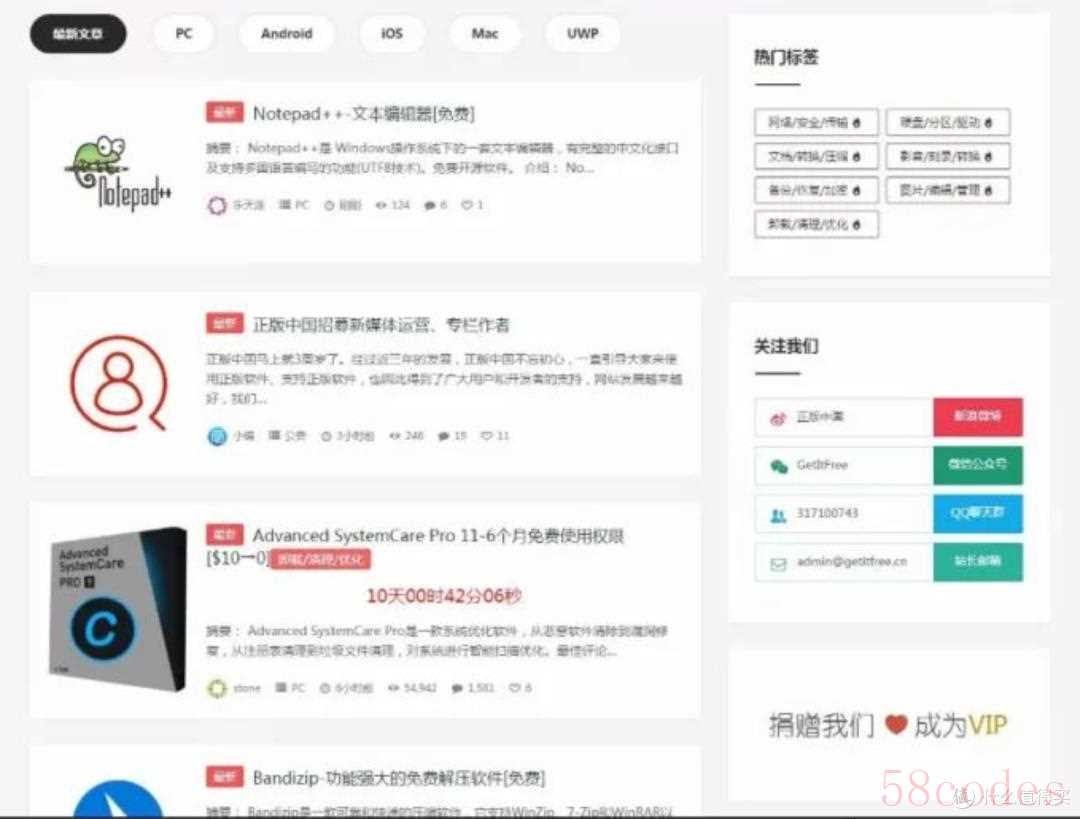Click the Advanced SystemCare PRO box thumbnail

[118, 609]
